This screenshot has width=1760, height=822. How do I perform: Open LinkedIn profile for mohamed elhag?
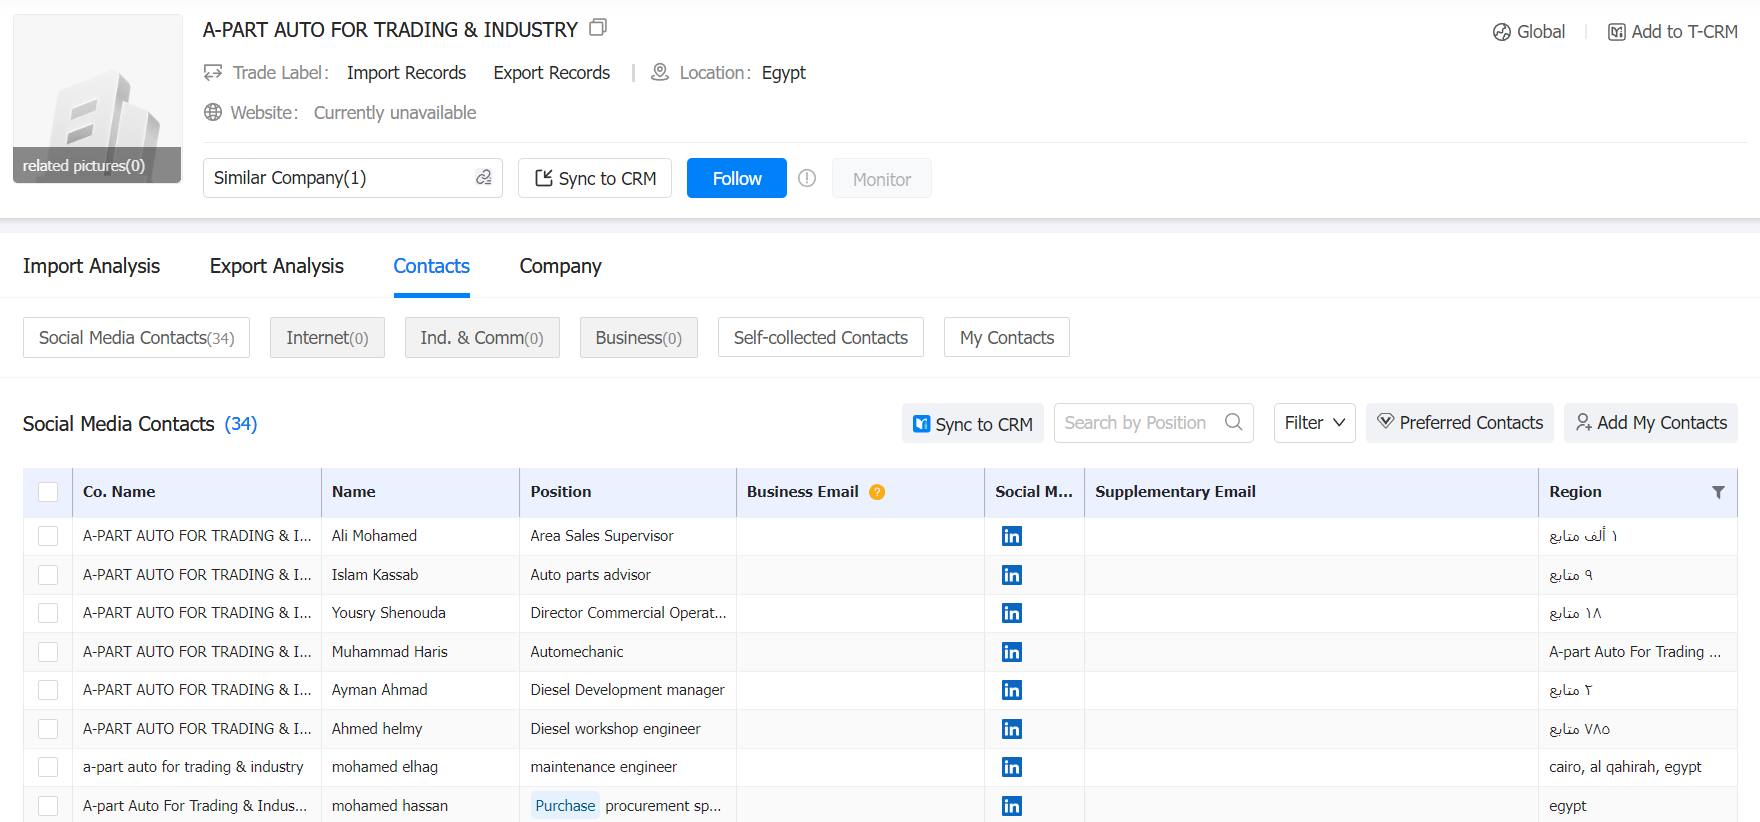(1011, 767)
